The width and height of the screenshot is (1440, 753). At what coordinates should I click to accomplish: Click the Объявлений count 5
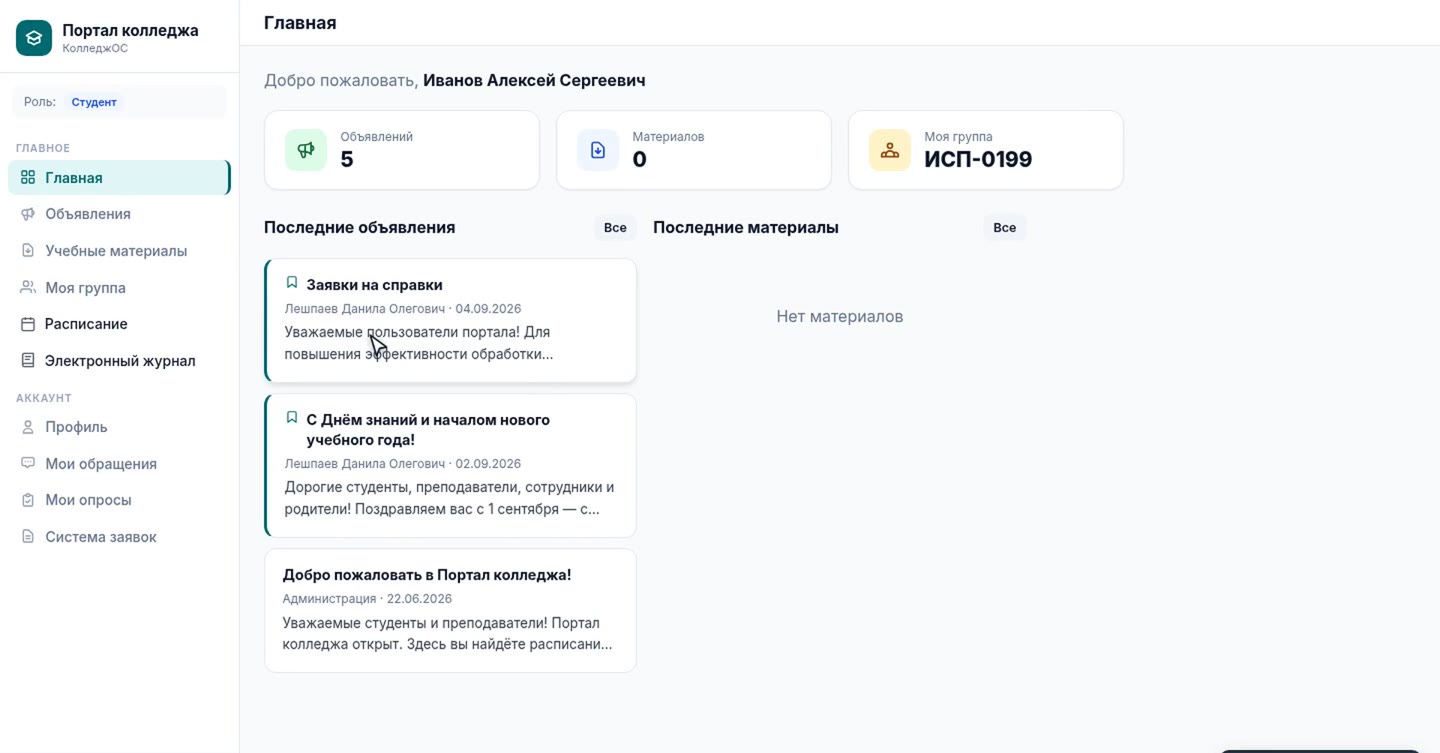click(347, 160)
